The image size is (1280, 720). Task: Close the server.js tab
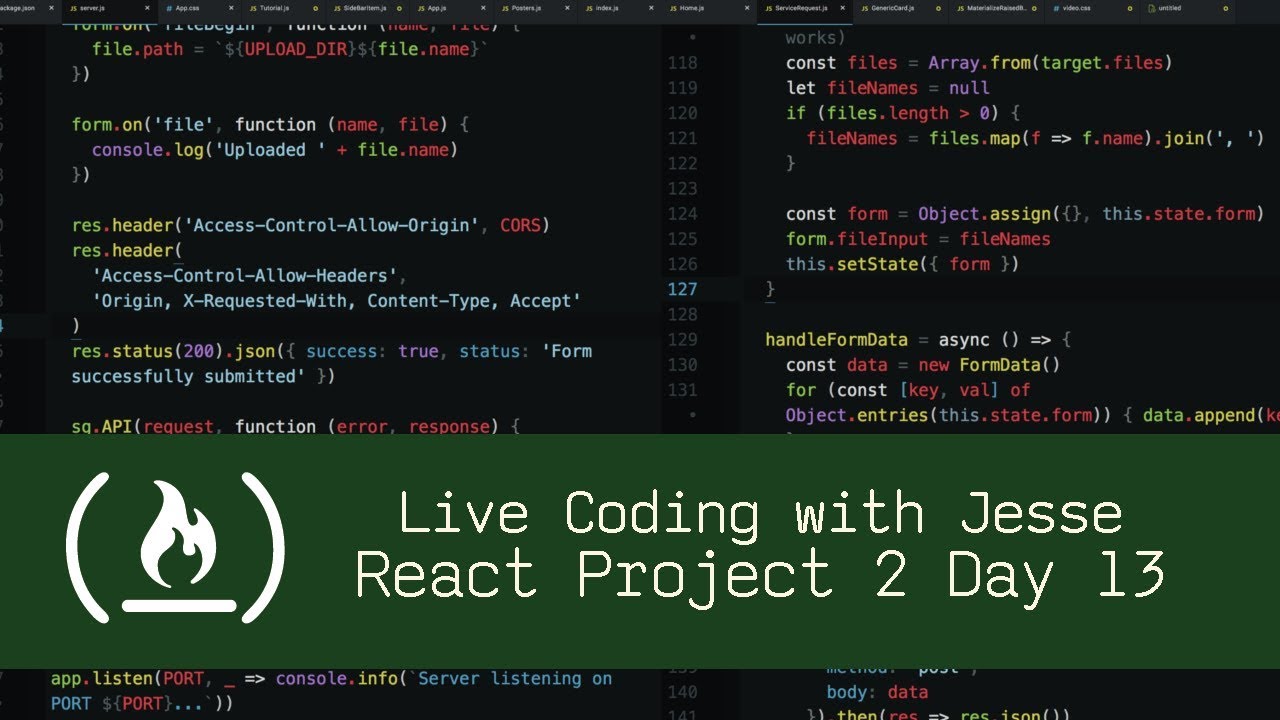point(147,8)
